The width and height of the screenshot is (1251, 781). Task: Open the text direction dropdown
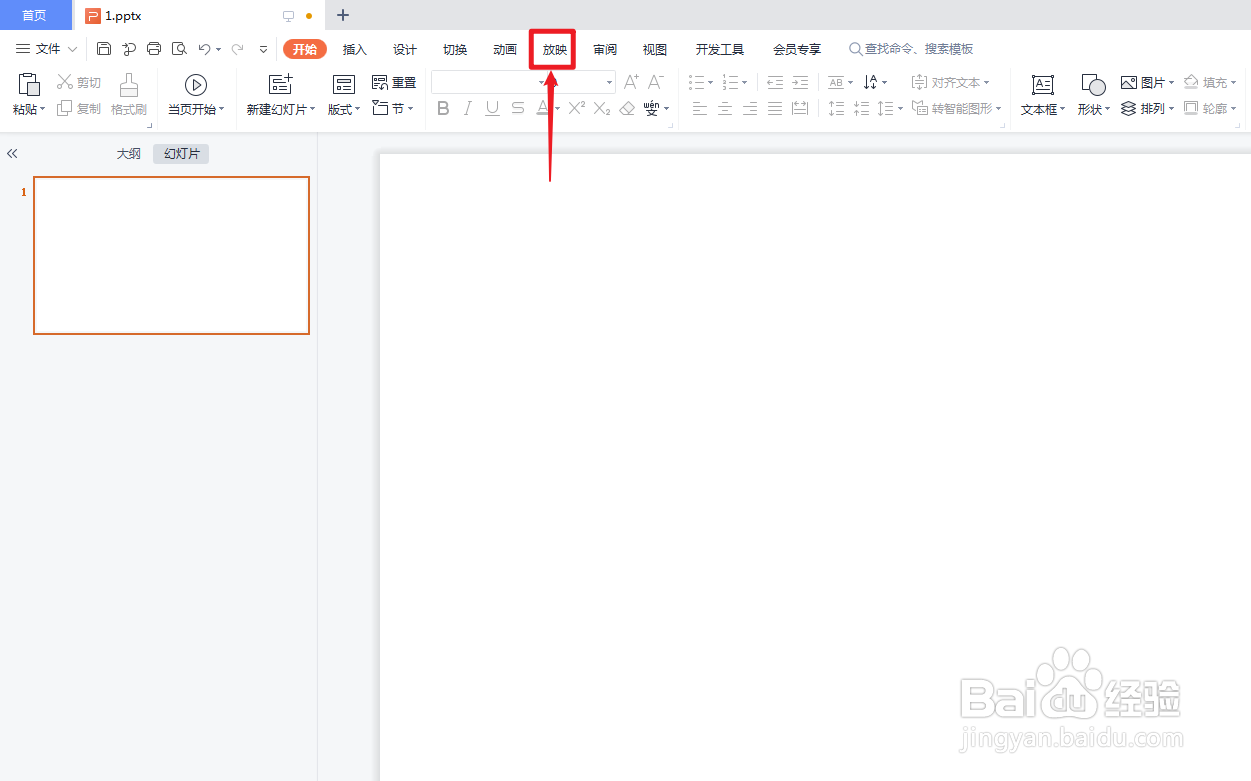click(x=875, y=83)
